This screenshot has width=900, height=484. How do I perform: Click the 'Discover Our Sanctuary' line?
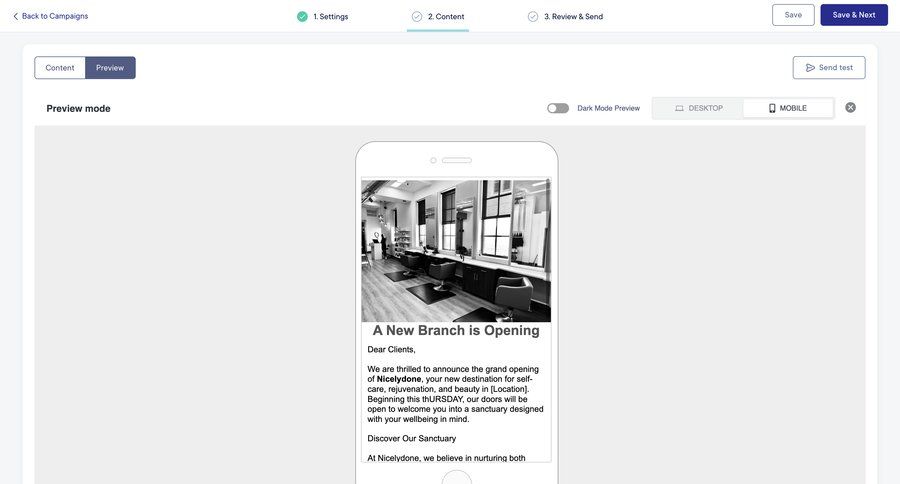coord(411,438)
